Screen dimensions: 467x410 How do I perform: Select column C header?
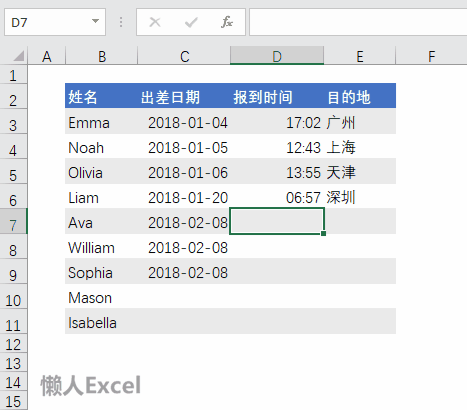184,56
